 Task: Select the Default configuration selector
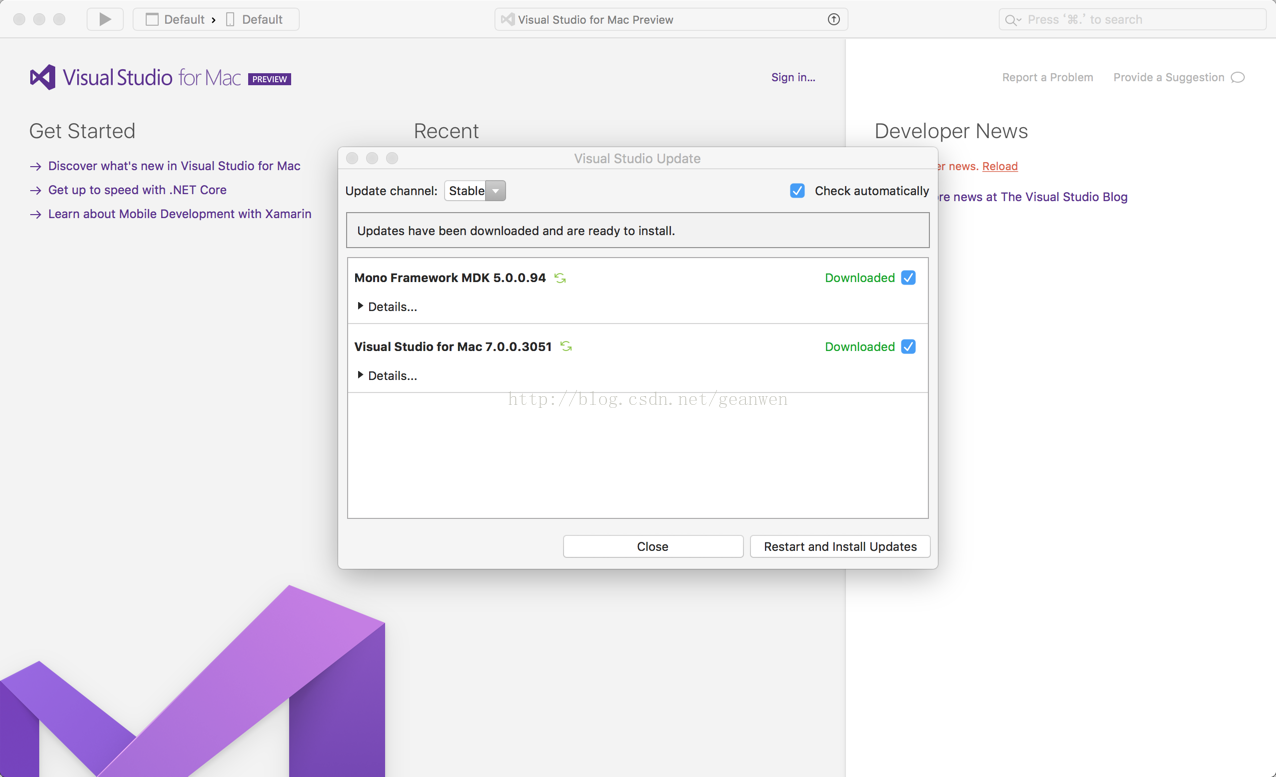click(x=175, y=19)
